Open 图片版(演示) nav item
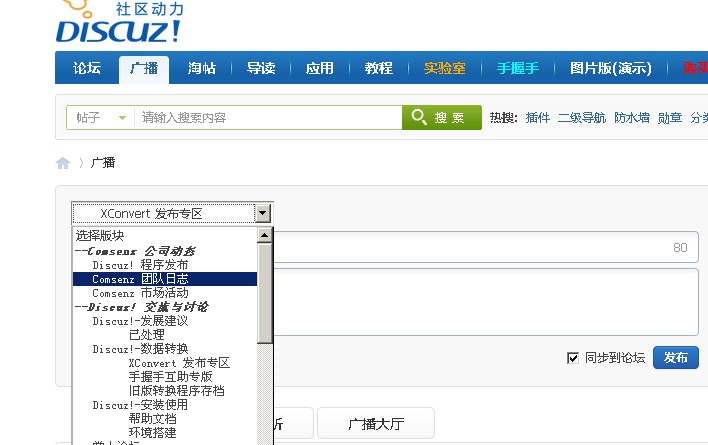Viewport: 708px width, 445px height. pos(610,68)
